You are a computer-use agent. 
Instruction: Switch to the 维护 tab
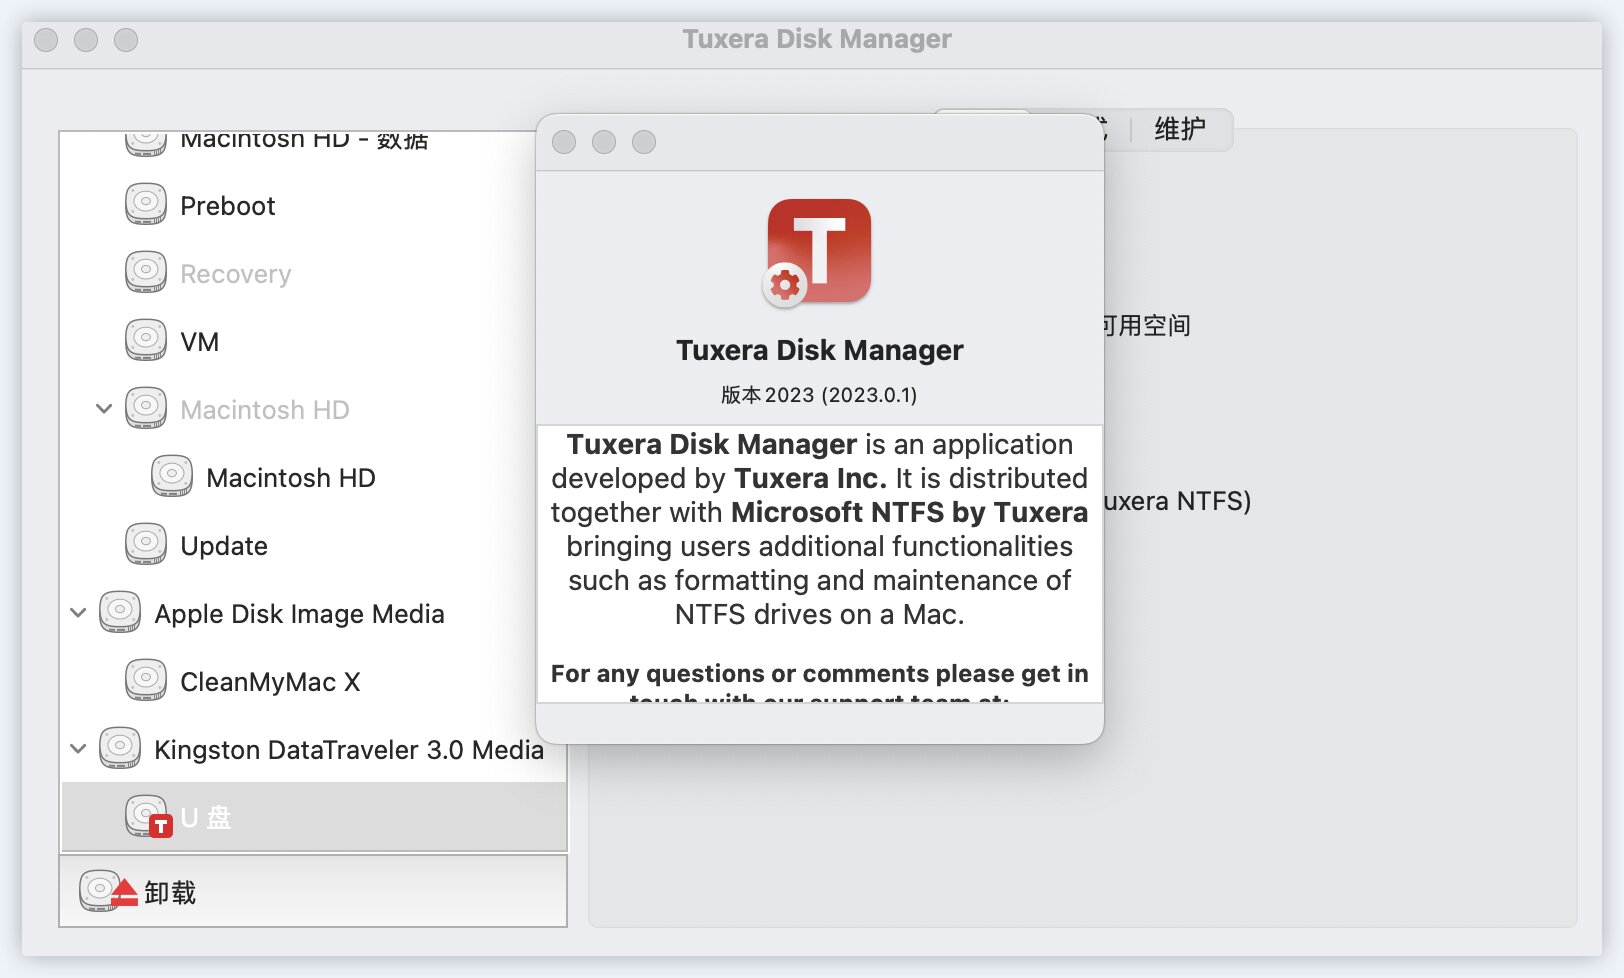1180,130
